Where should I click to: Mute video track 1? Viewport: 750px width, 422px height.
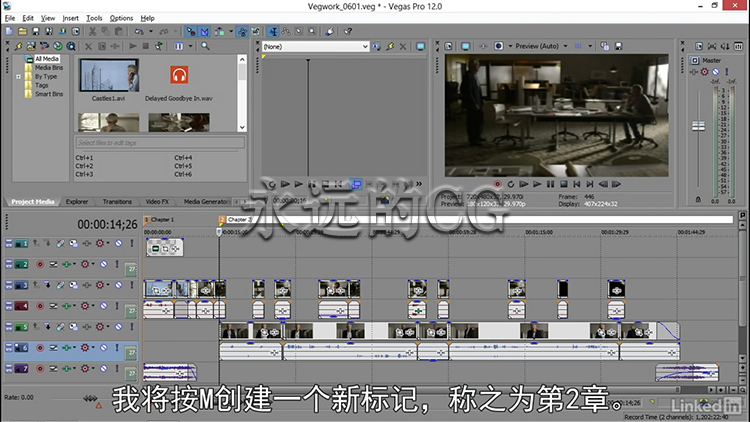click(x=118, y=244)
